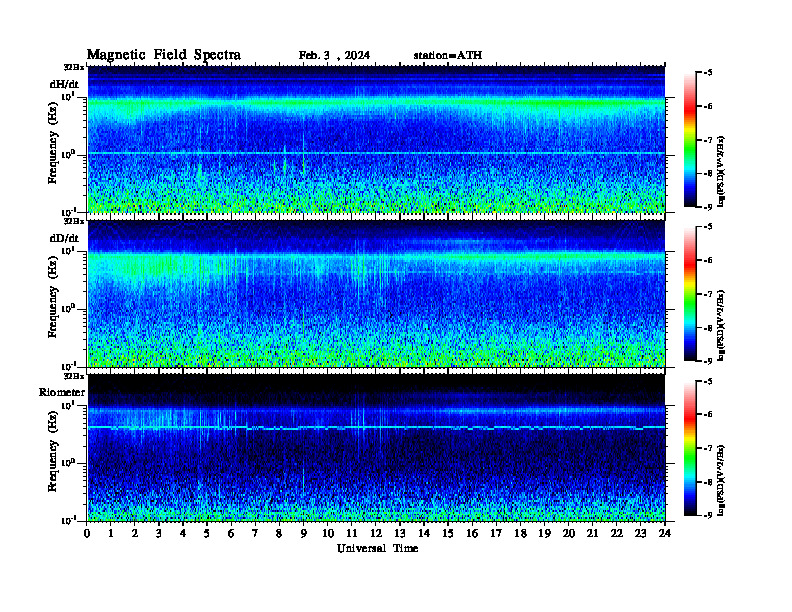Click hour tick "10" on time axis
This screenshot has height=612, width=792.
[328, 534]
